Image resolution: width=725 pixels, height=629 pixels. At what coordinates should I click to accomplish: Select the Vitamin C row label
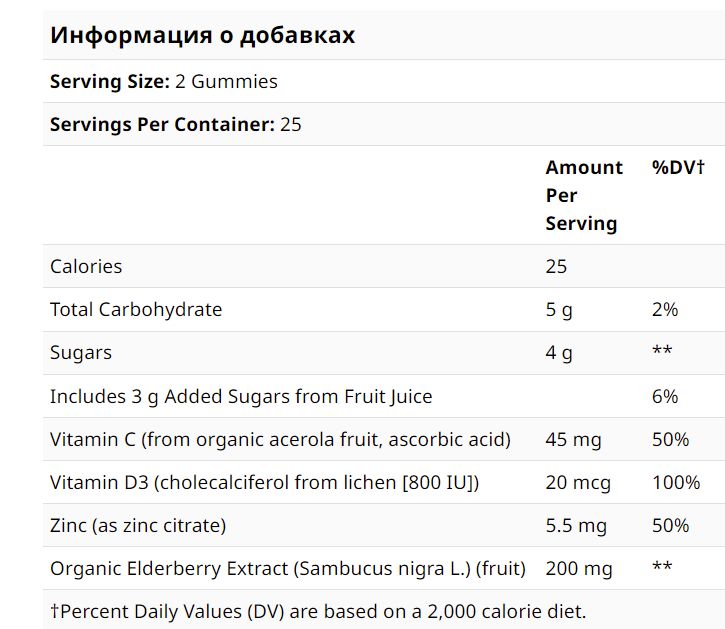pos(280,440)
